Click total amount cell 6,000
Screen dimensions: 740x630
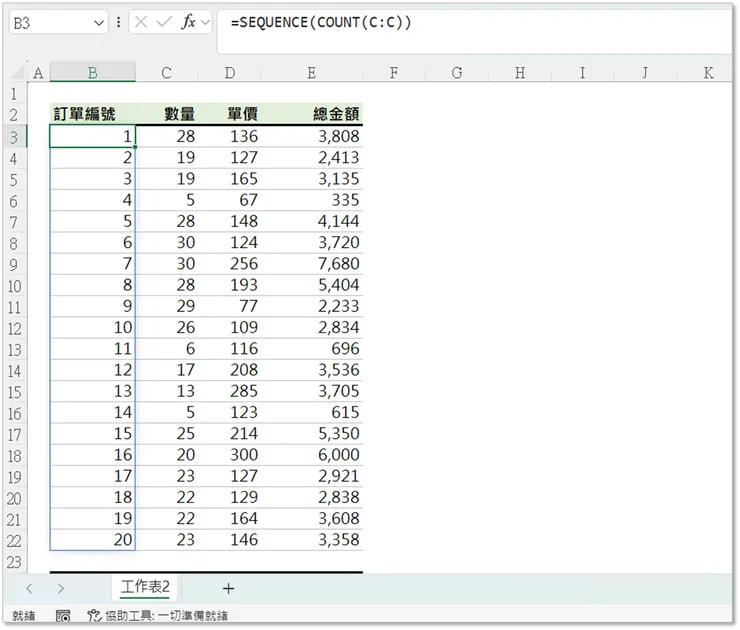pyautogui.click(x=312, y=455)
